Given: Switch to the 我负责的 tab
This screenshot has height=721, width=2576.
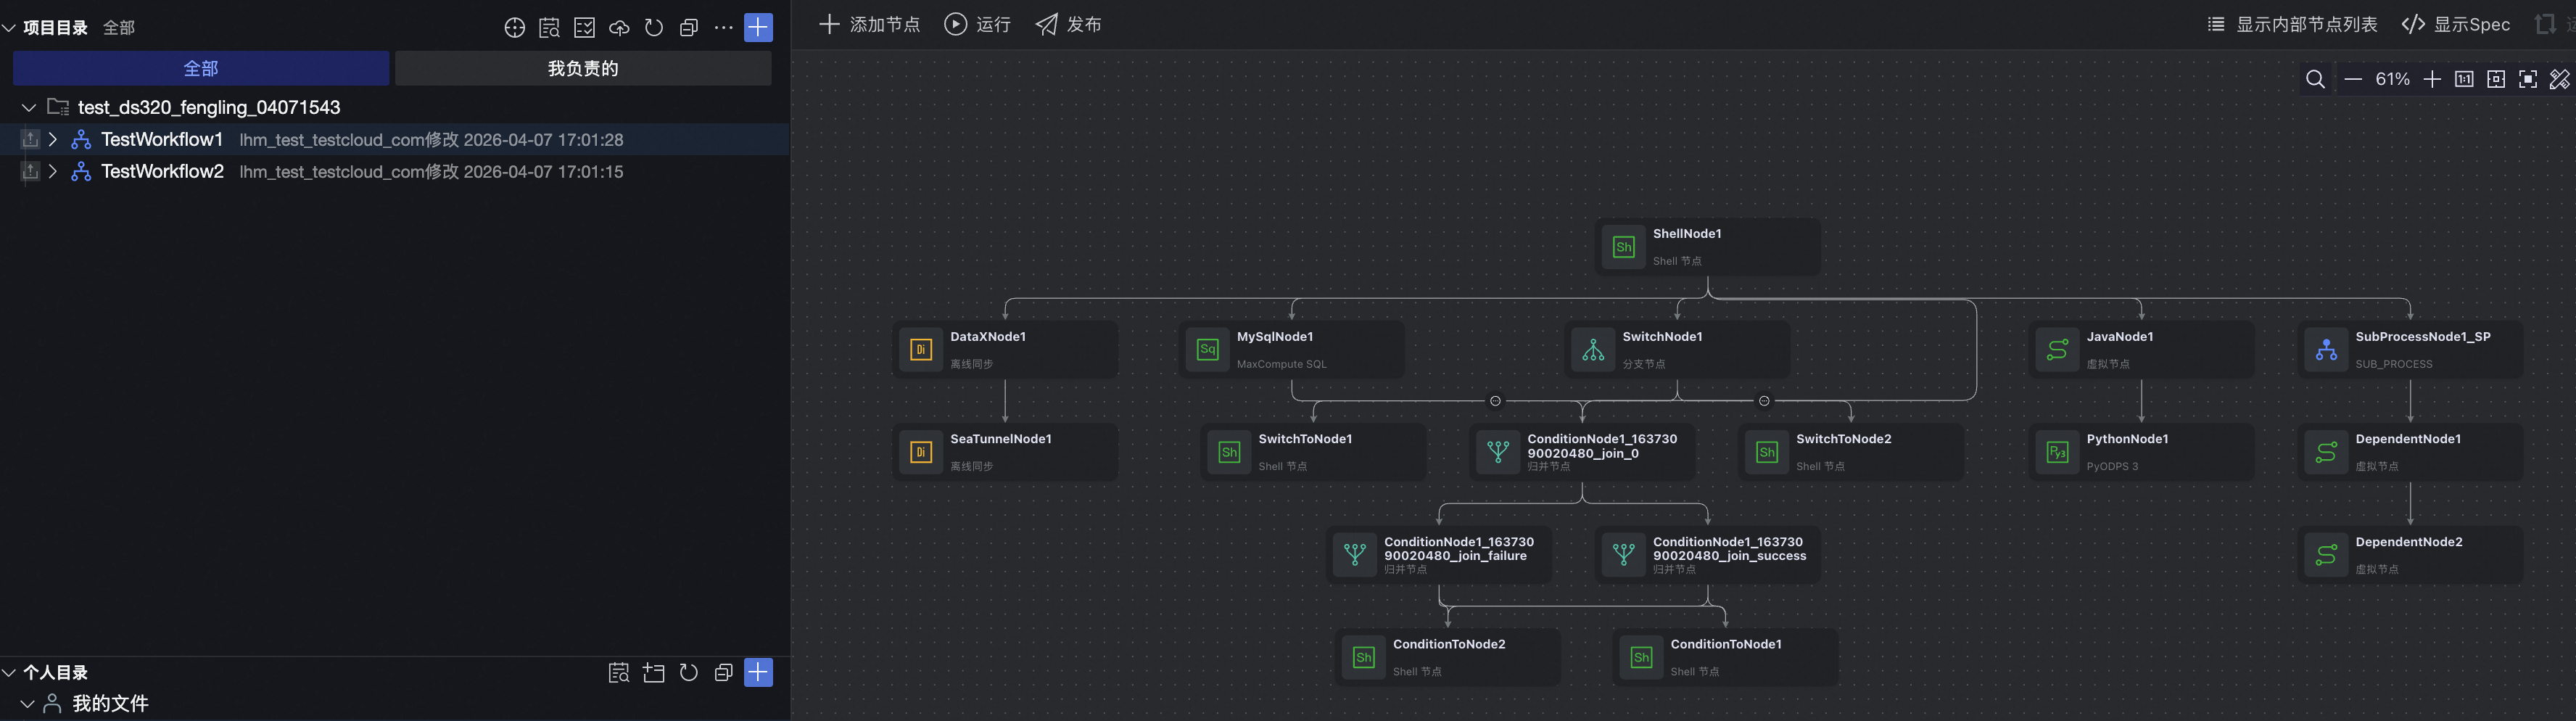Looking at the screenshot, I should pos(583,68).
